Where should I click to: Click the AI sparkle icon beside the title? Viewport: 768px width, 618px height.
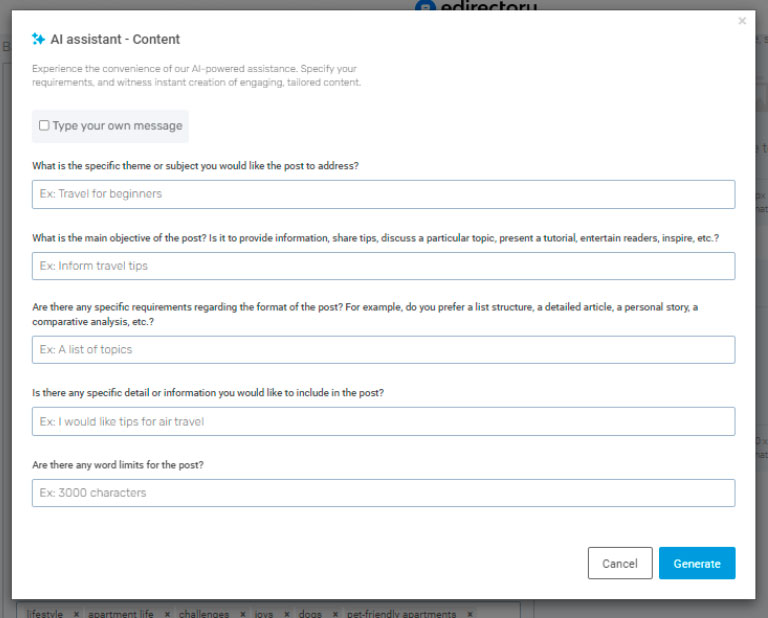38,39
